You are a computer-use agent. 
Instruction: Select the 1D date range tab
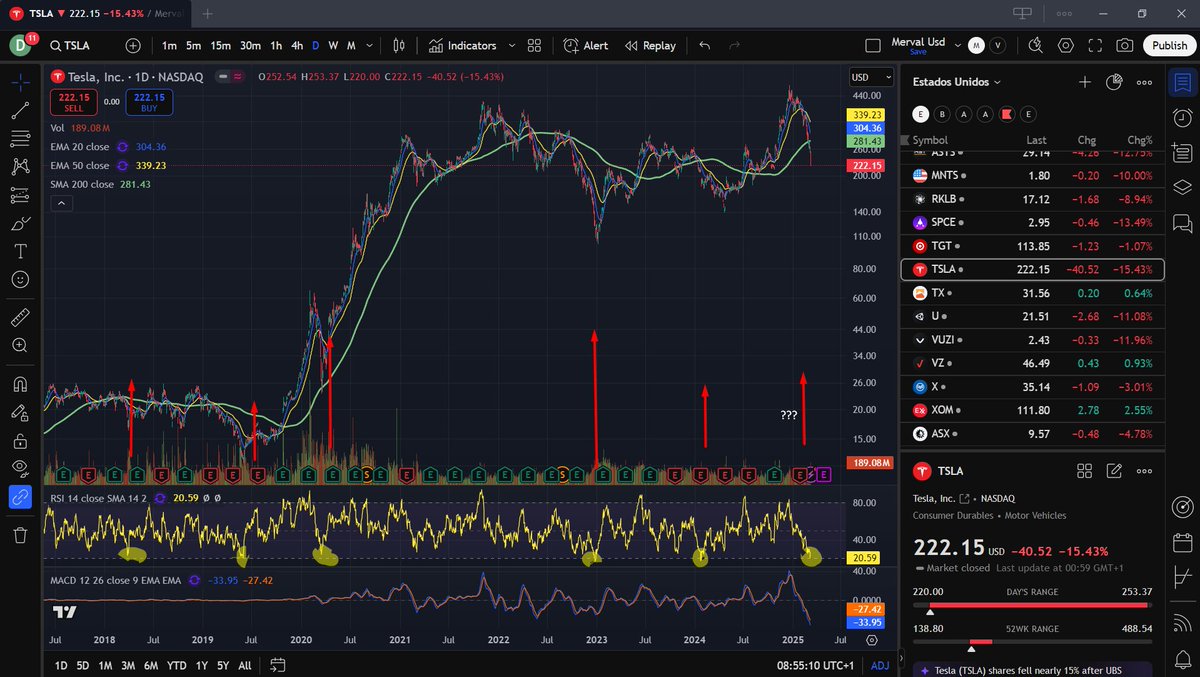pos(61,665)
